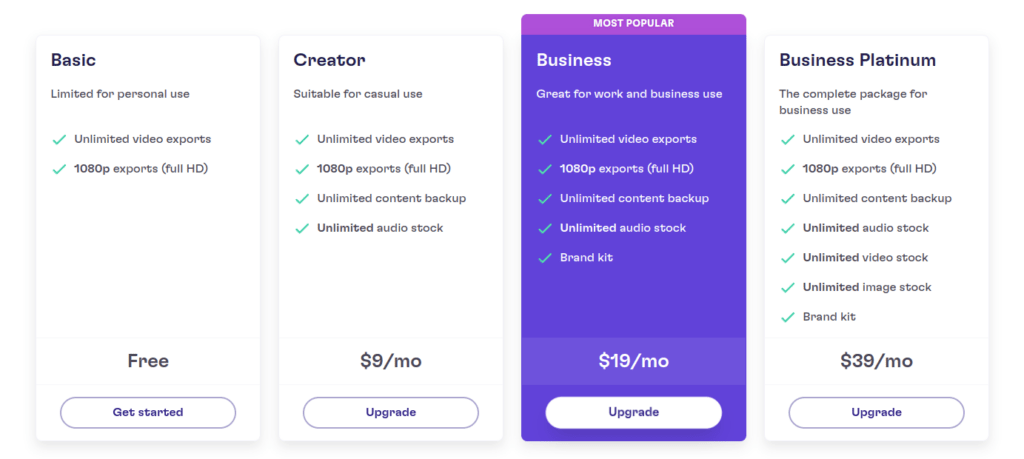Click checkmark beside Unlimited video stock
Viewport: 1024px width, 459px height.
788,258
